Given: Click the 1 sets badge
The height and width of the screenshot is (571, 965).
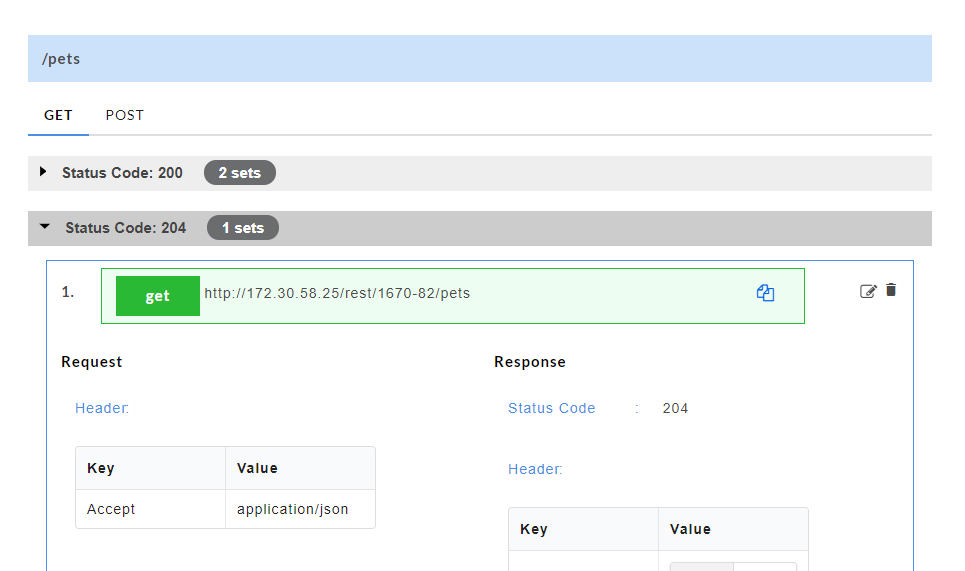Looking at the screenshot, I should [242, 228].
